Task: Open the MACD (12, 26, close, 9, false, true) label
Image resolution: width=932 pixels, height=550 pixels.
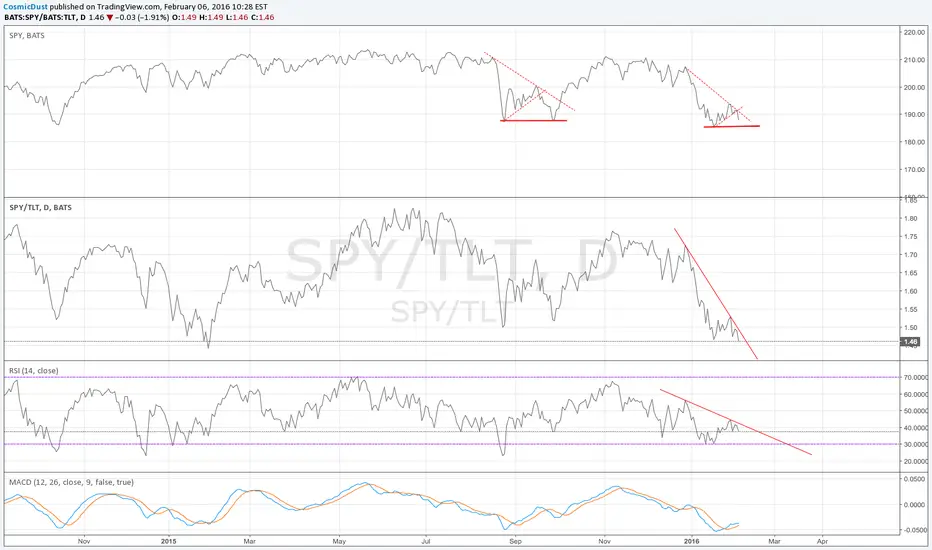Action: point(71,482)
